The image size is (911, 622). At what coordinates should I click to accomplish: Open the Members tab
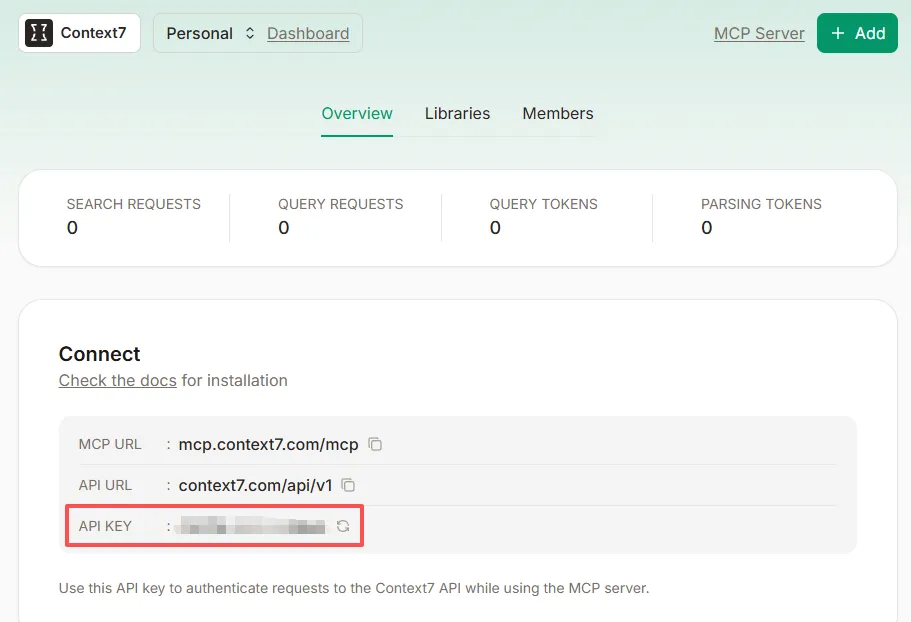(558, 113)
